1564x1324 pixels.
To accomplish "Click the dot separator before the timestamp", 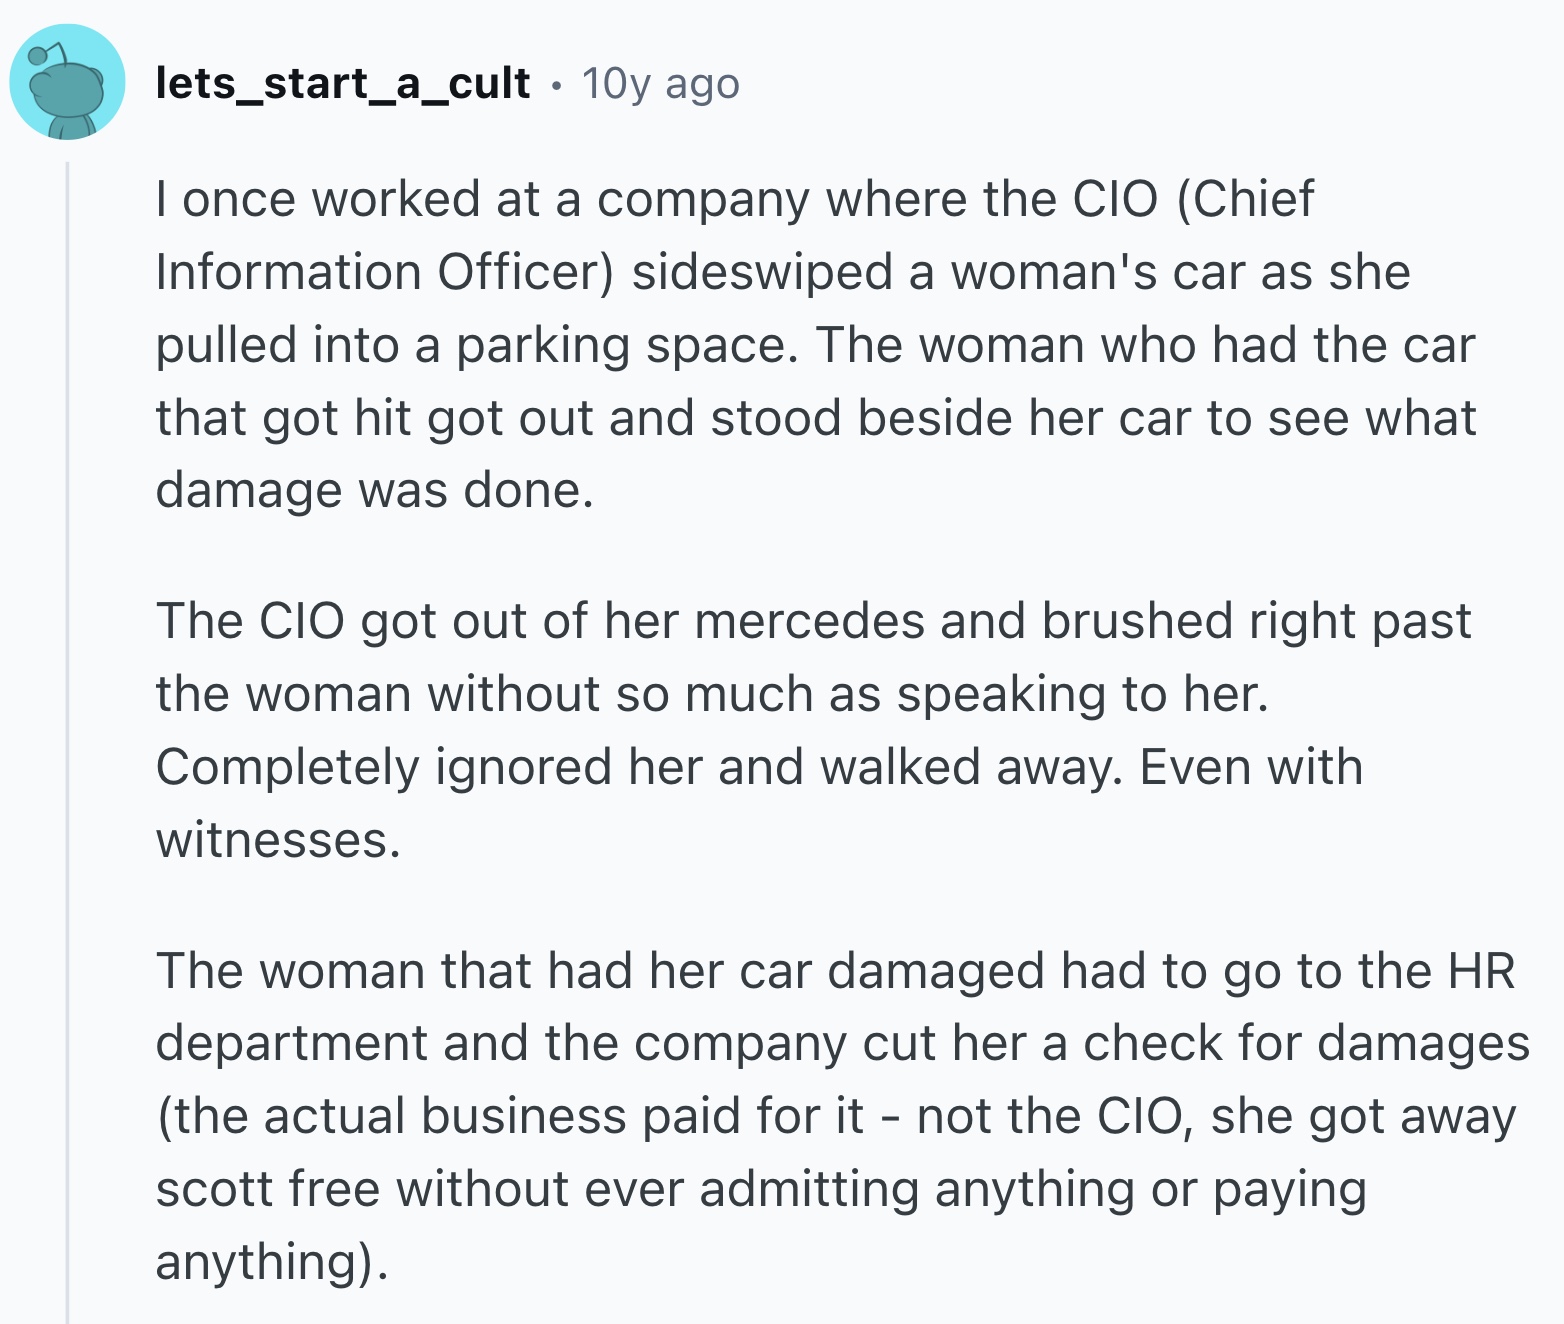I will (x=556, y=85).
